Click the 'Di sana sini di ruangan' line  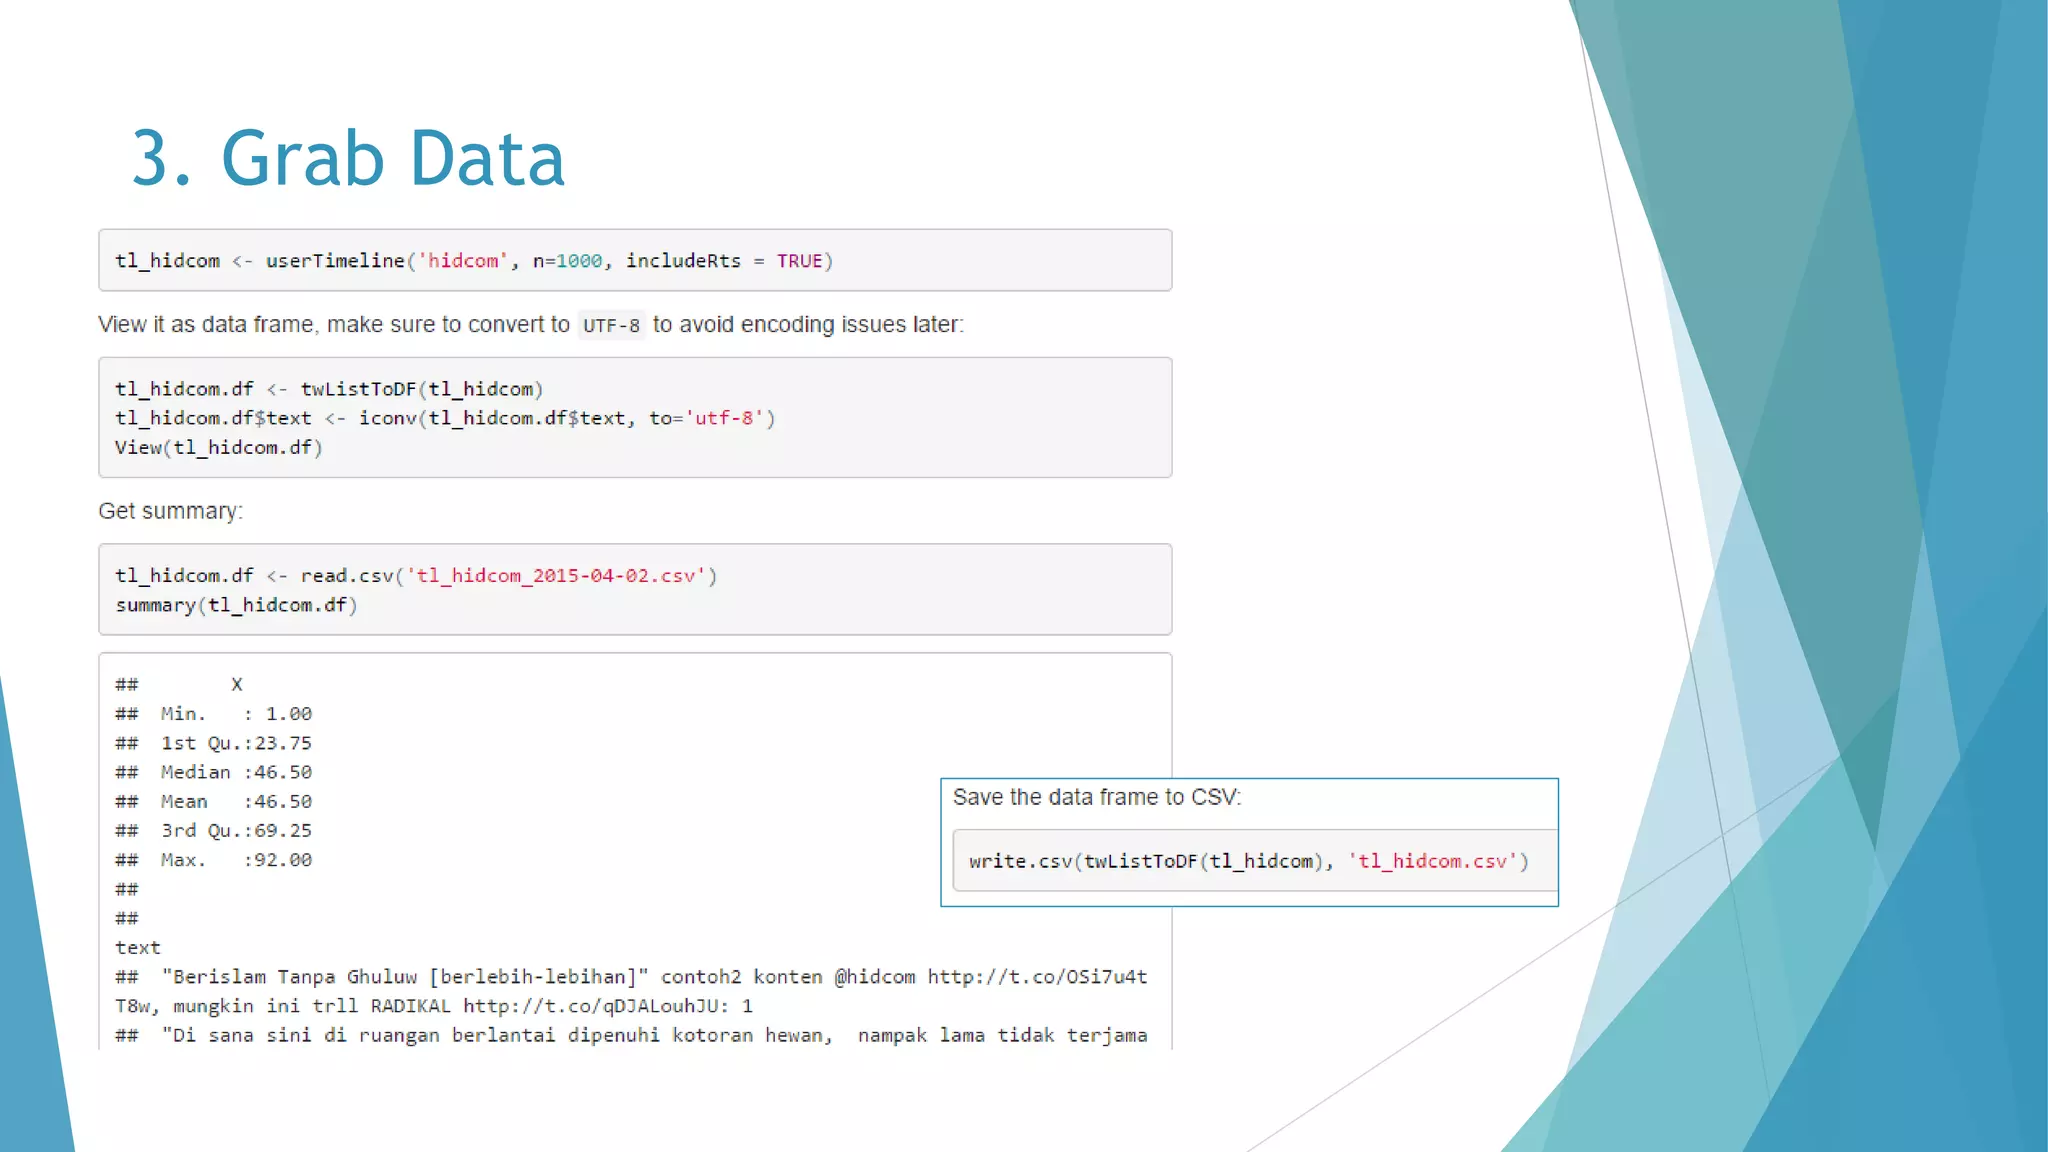point(631,1035)
